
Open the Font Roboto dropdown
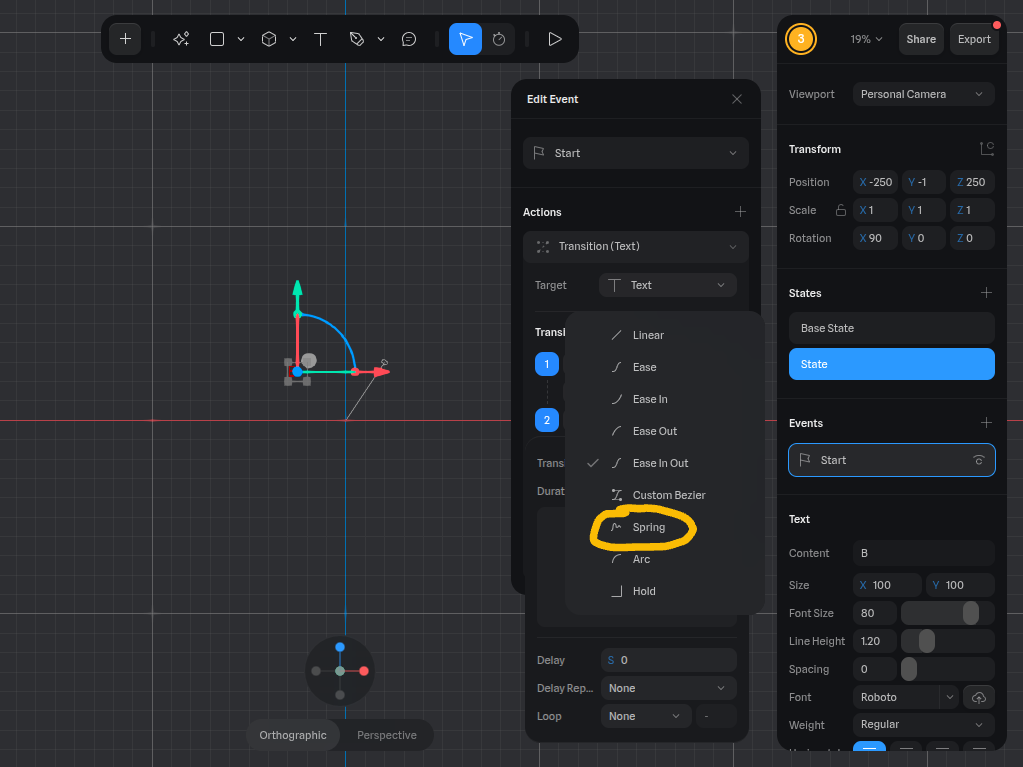905,697
